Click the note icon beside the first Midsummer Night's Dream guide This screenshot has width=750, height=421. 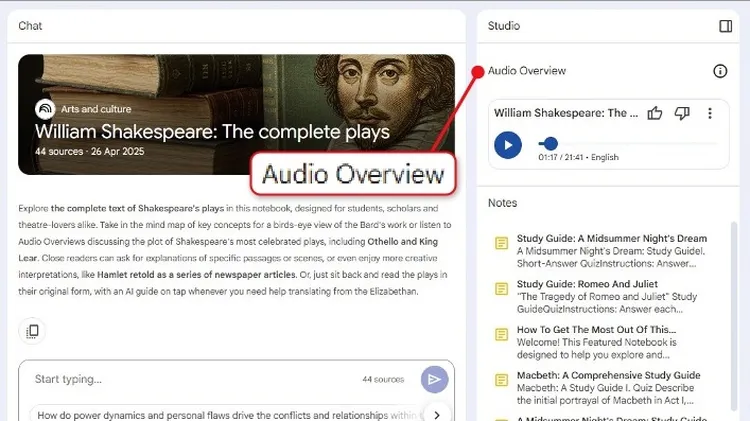(501, 243)
